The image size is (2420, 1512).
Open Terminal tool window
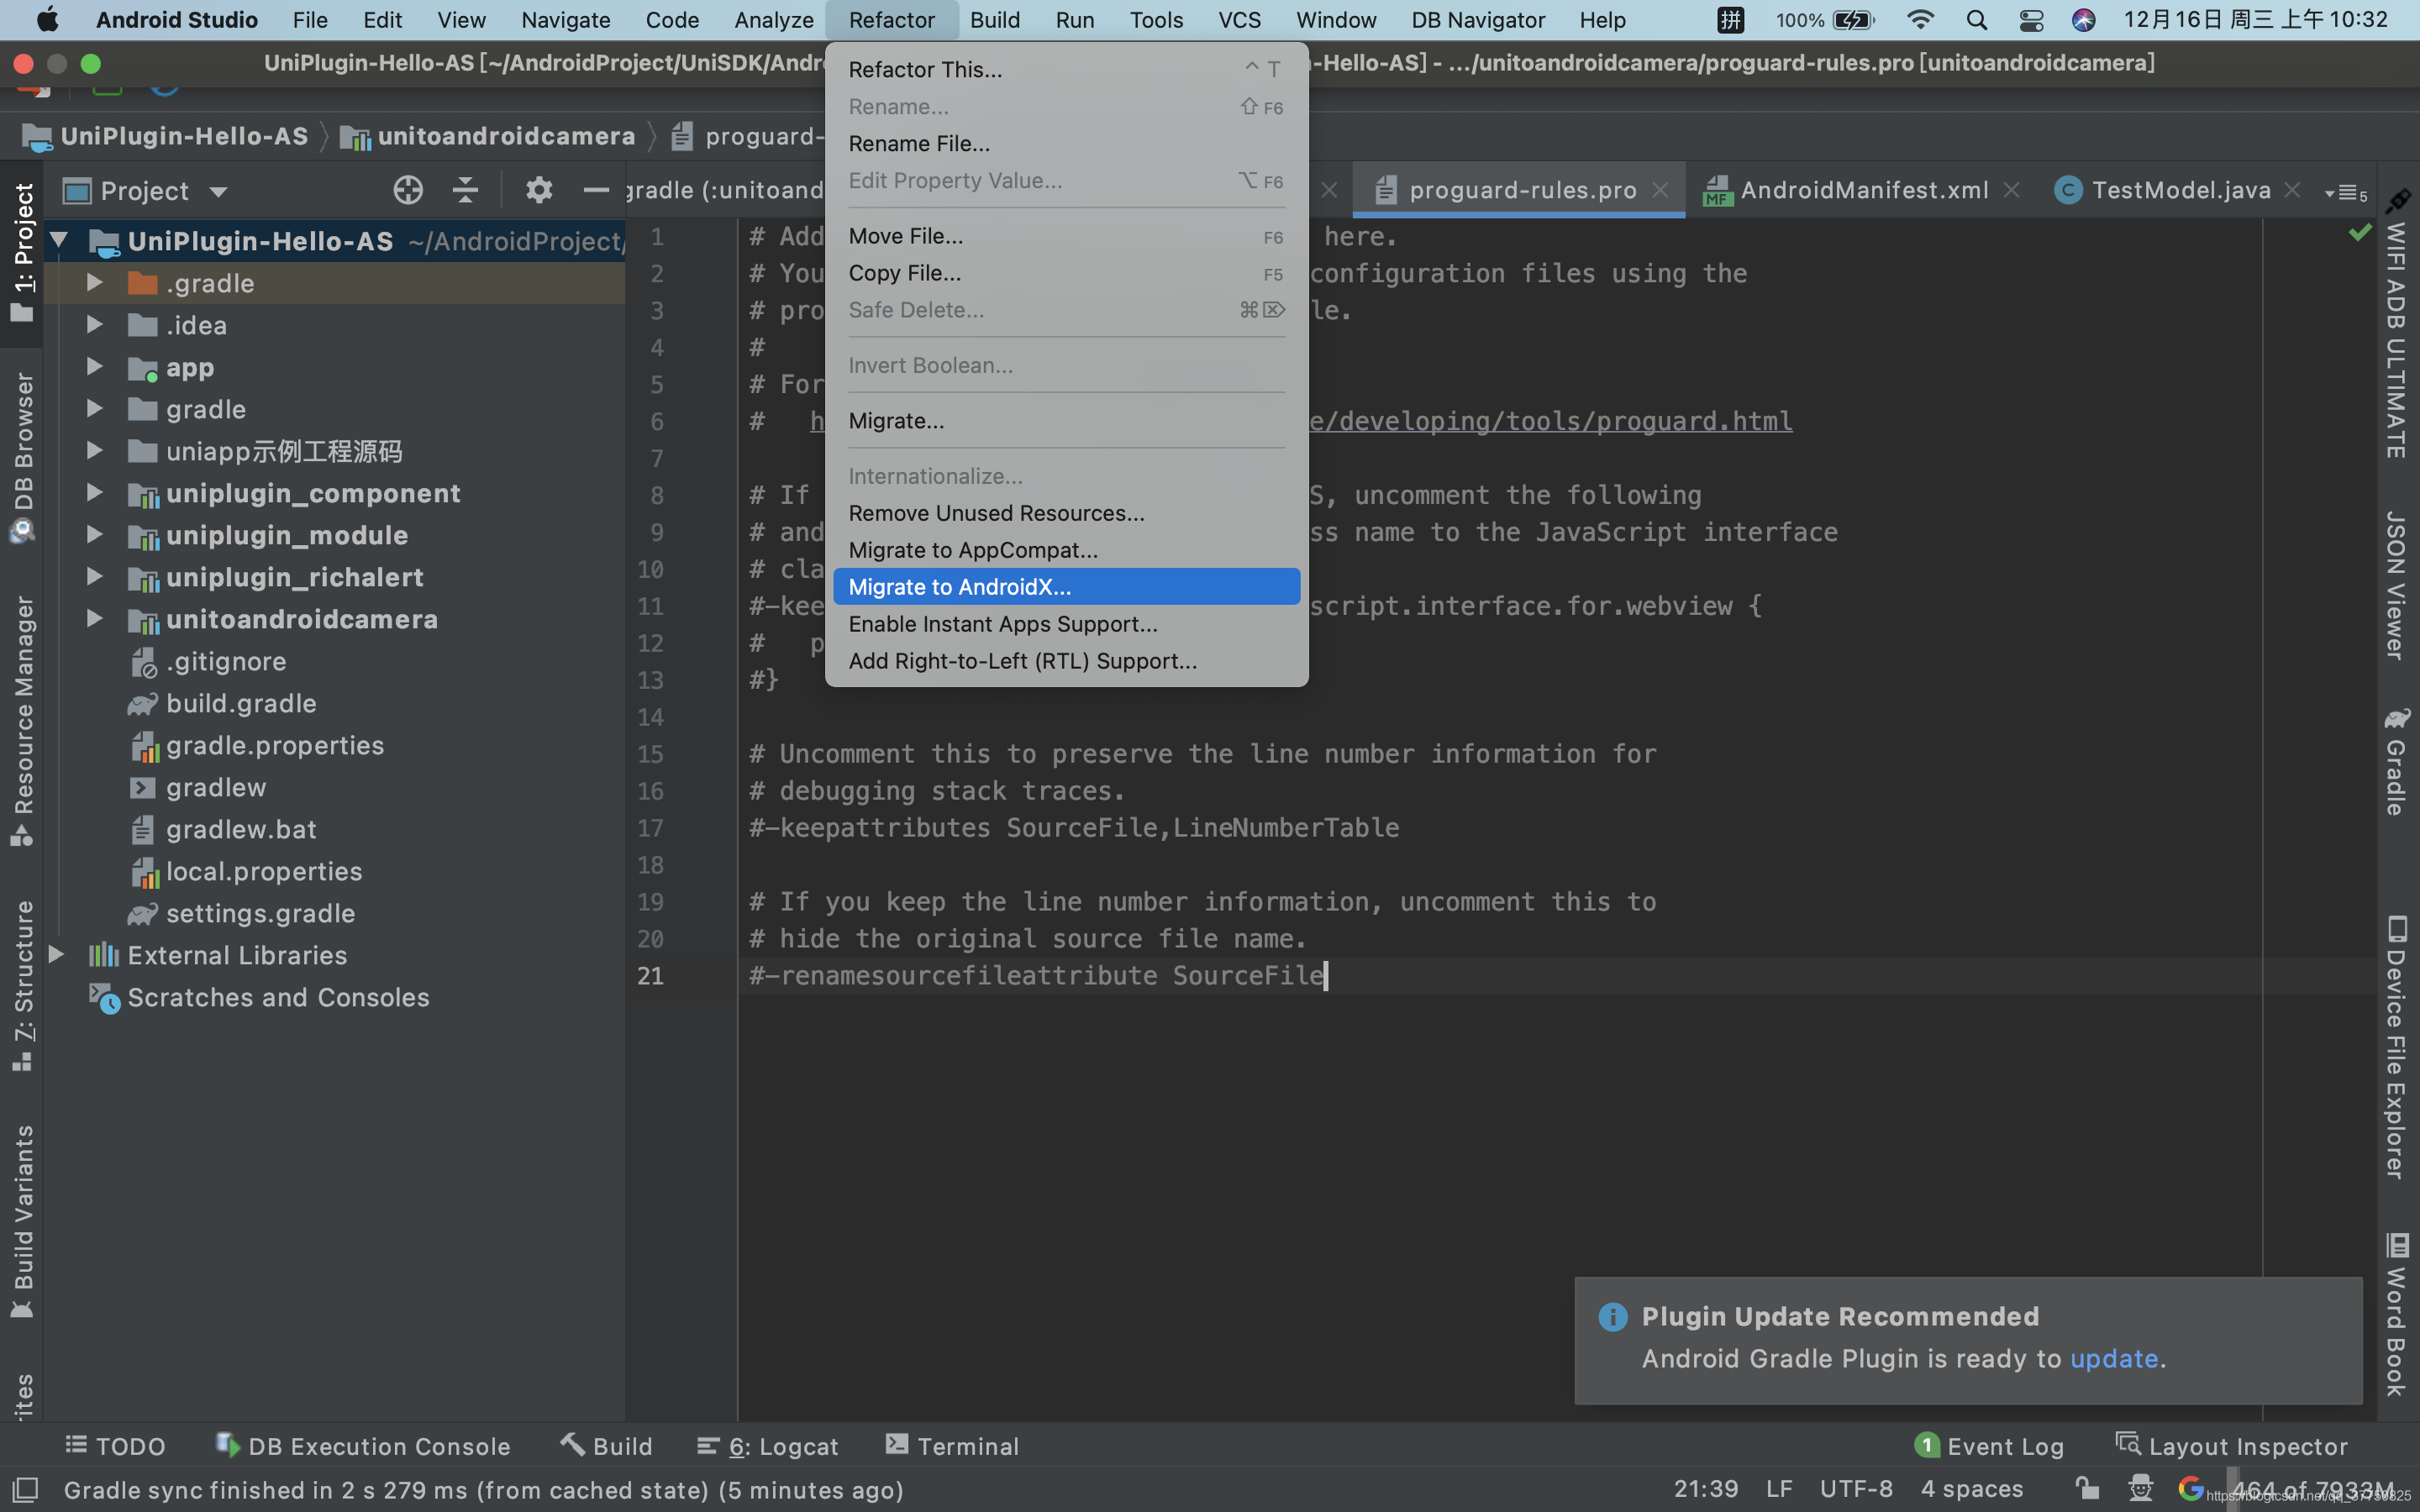tap(952, 1446)
